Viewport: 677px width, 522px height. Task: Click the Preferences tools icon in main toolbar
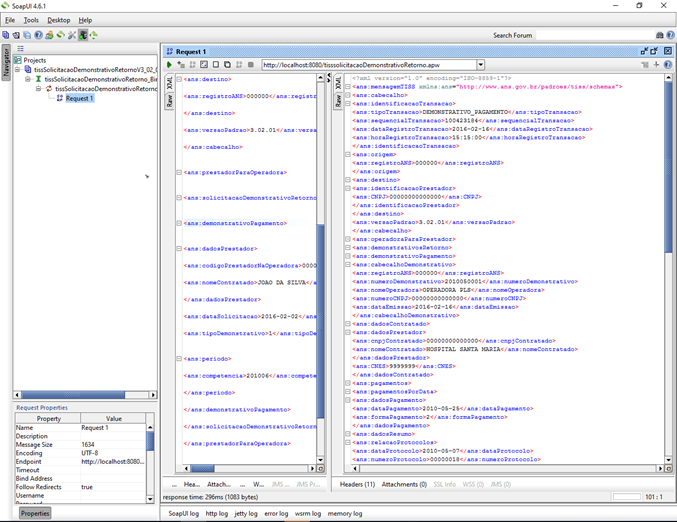pyautogui.click(x=71, y=35)
